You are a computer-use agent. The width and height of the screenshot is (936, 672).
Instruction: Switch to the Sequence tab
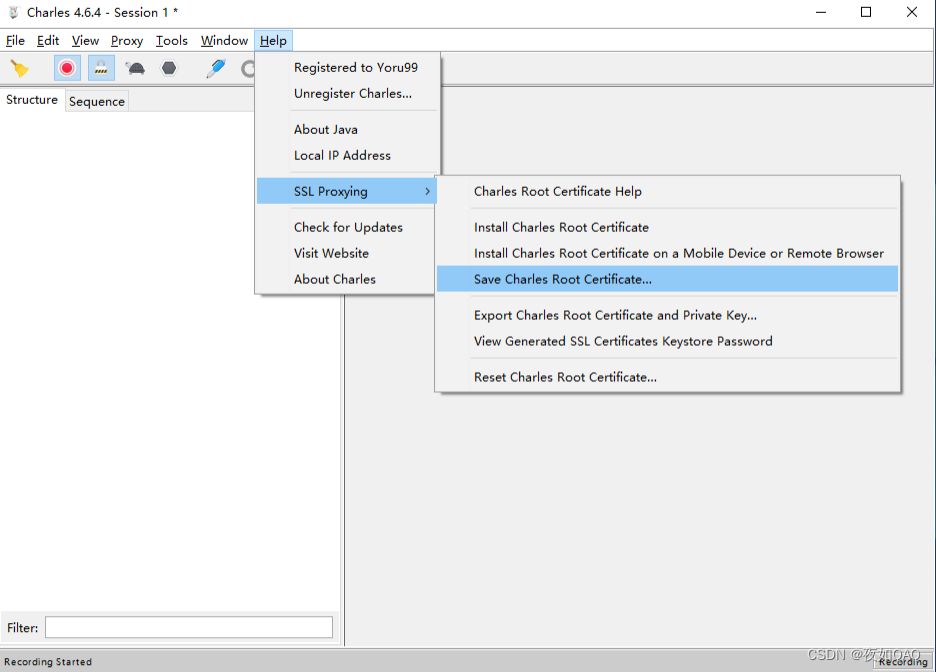point(97,101)
